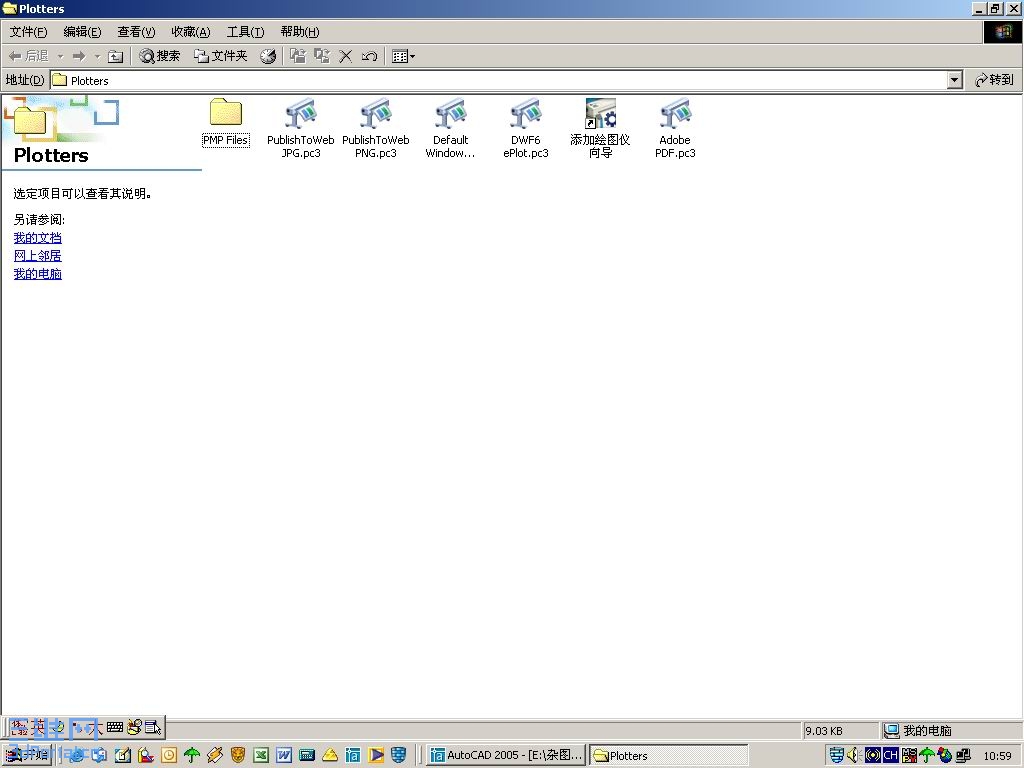
Task: Click the tiger-face quick launch icon
Action: click(x=238, y=756)
